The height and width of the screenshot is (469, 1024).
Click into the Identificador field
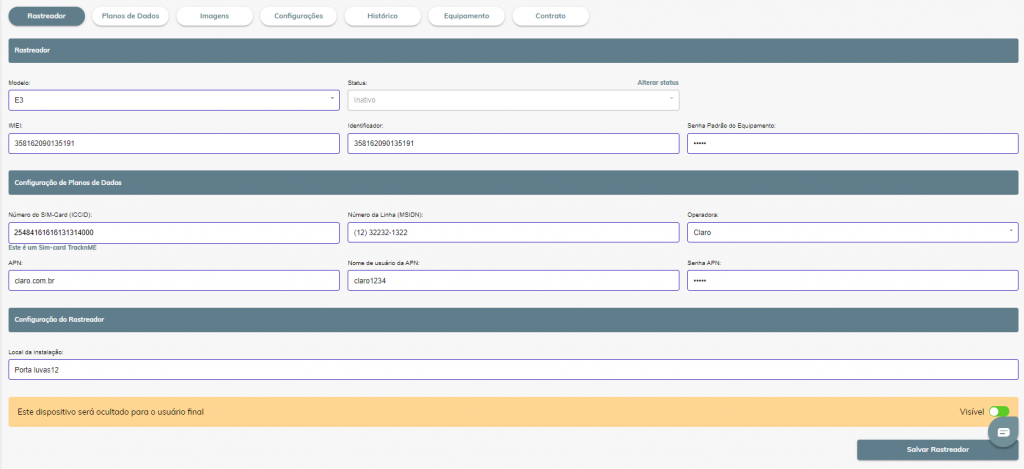(x=513, y=144)
